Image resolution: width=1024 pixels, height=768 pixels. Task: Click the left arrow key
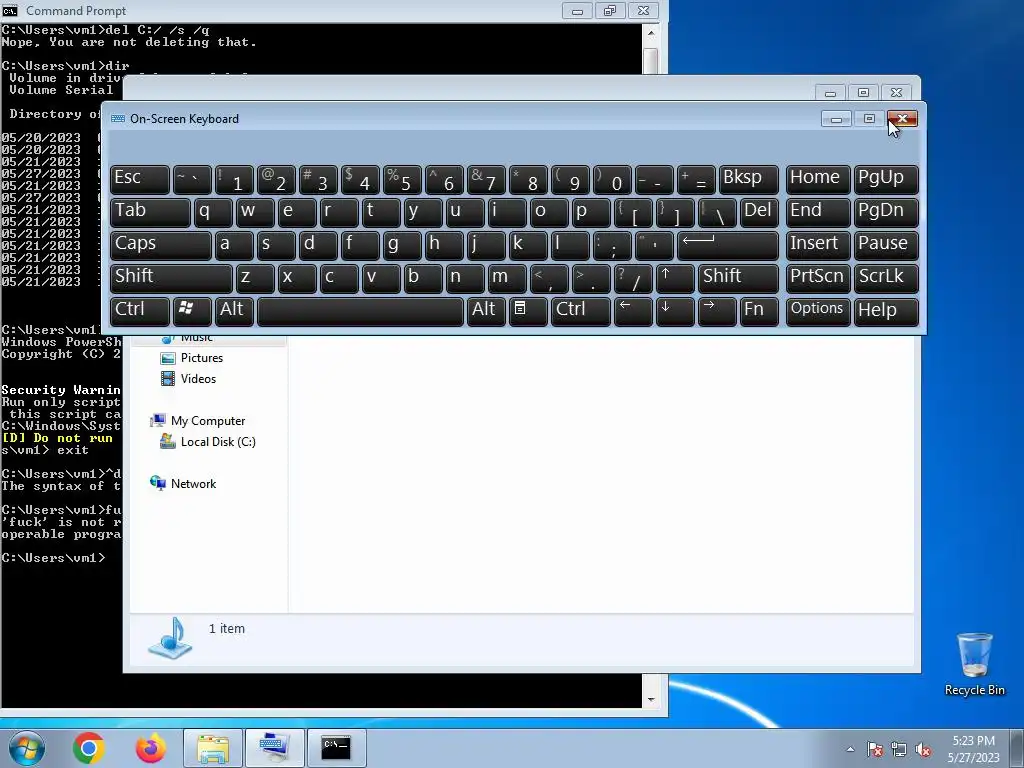[633, 311]
